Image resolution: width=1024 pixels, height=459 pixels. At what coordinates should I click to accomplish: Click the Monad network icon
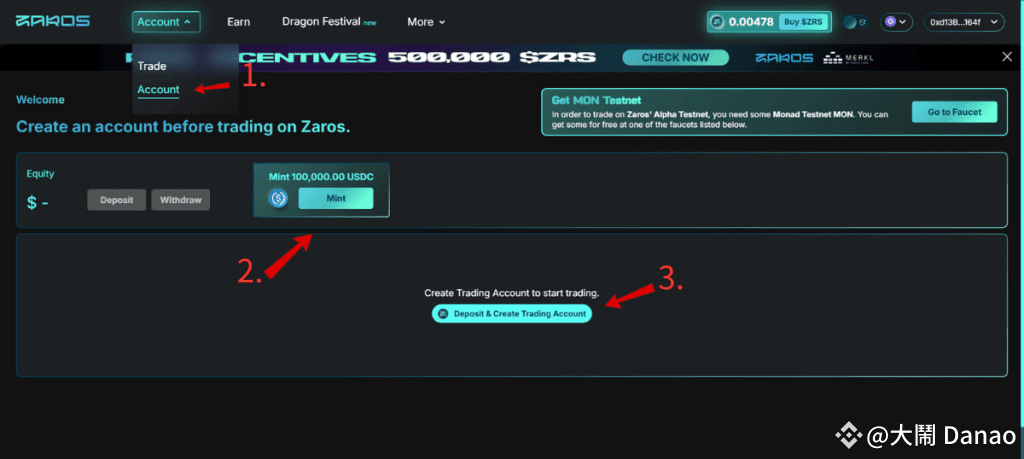coord(889,22)
